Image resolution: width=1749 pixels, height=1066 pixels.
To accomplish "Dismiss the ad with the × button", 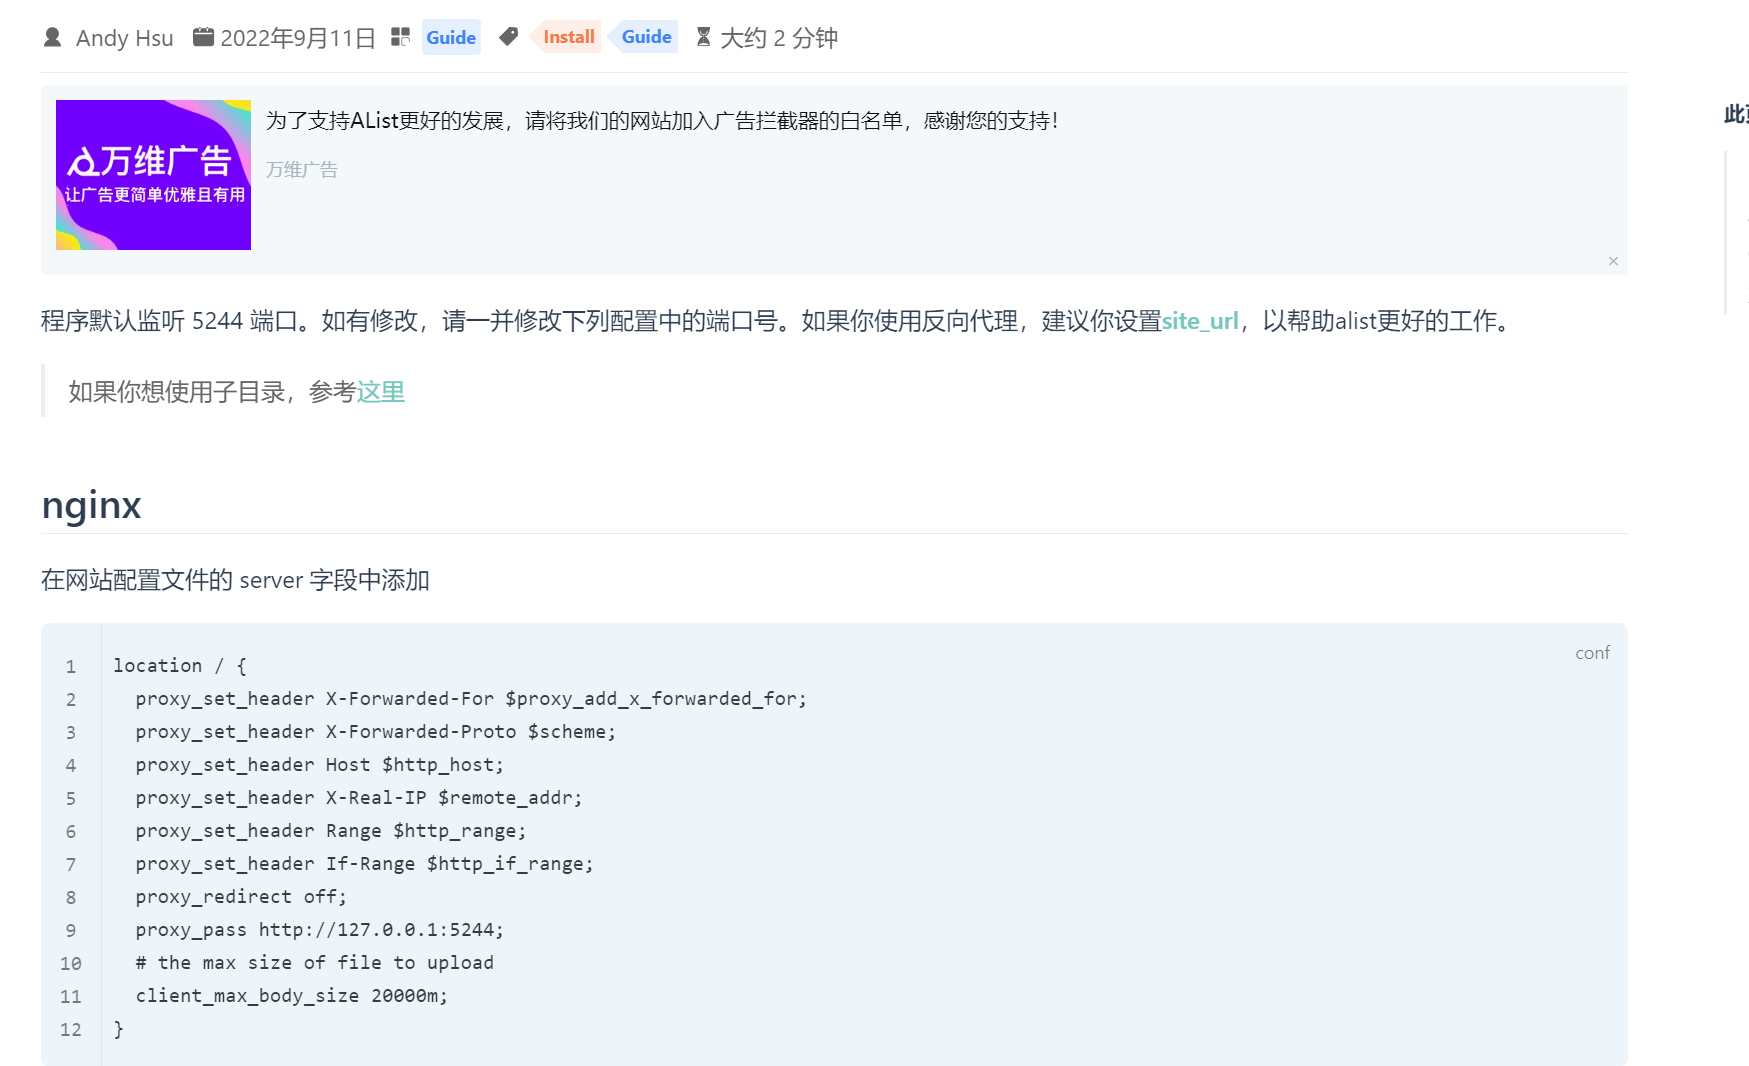I will click(x=1614, y=261).
